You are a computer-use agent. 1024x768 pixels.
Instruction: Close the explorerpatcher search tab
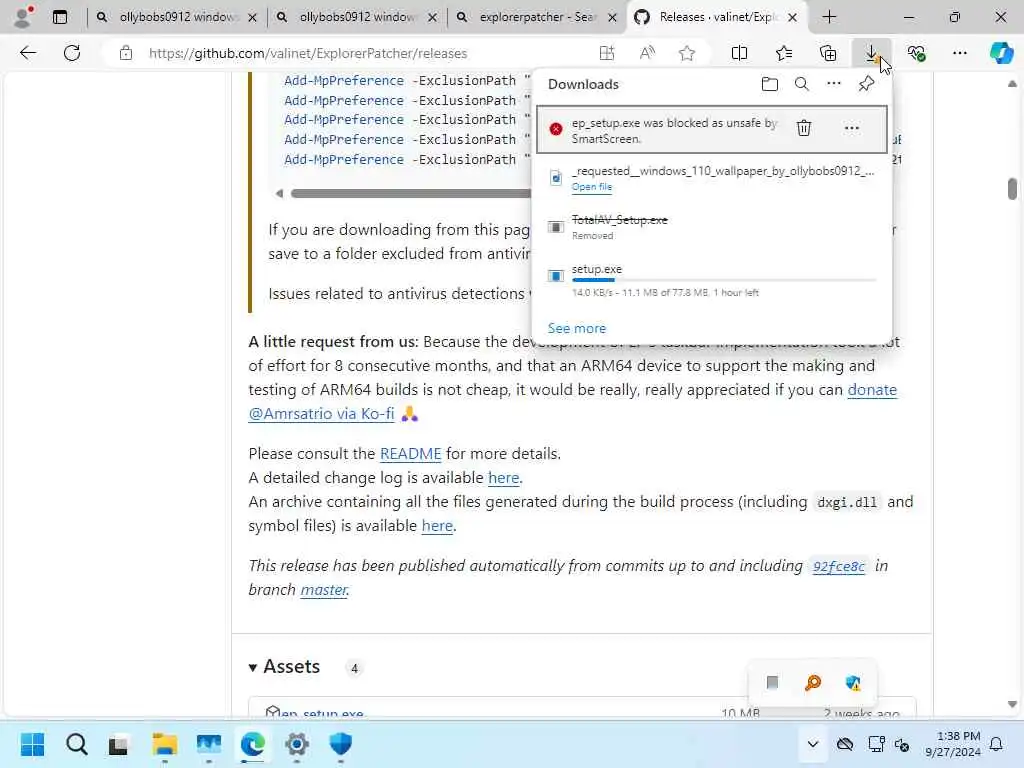click(x=613, y=18)
